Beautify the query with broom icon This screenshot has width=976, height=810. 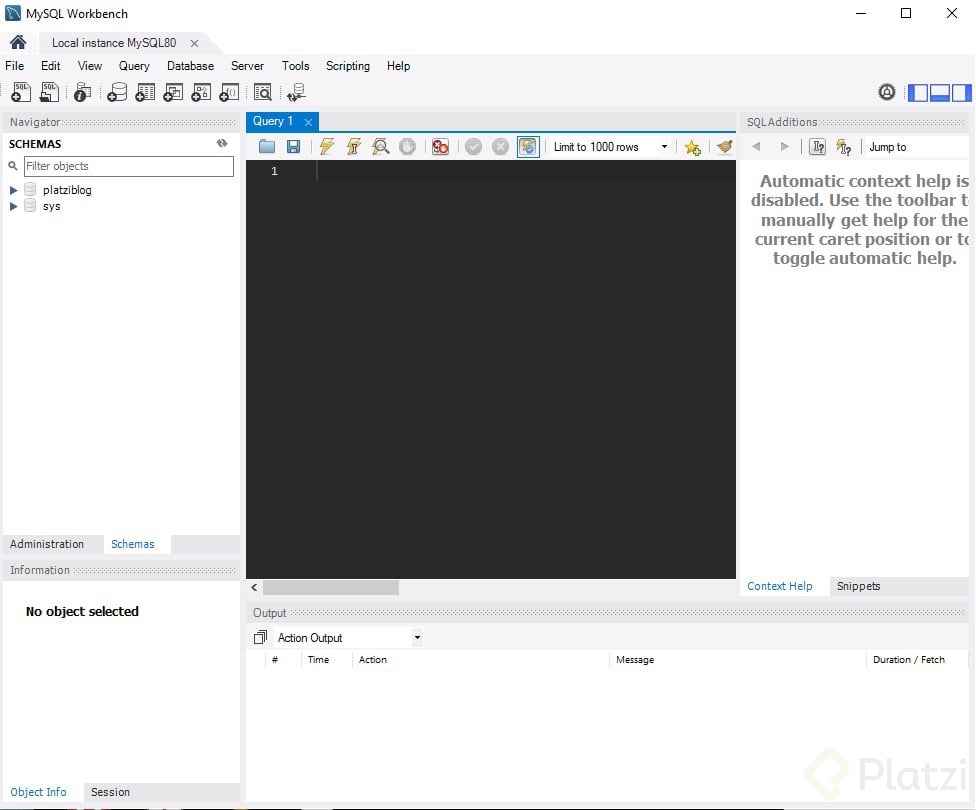coord(724,147)
